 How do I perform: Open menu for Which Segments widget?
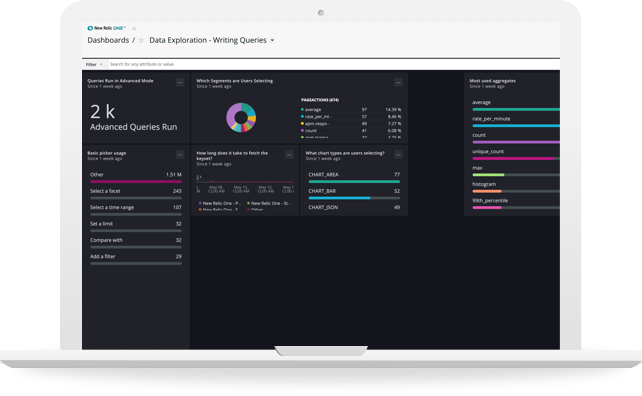[x=398, y=83]
